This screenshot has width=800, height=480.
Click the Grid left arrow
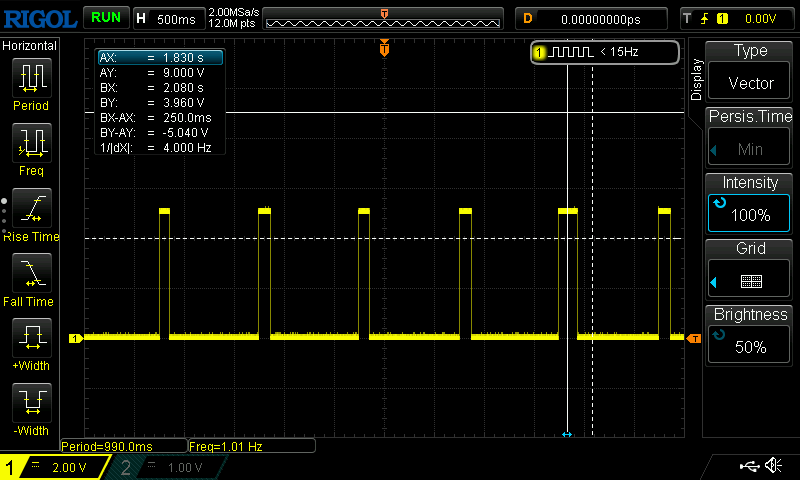(714, 282)
